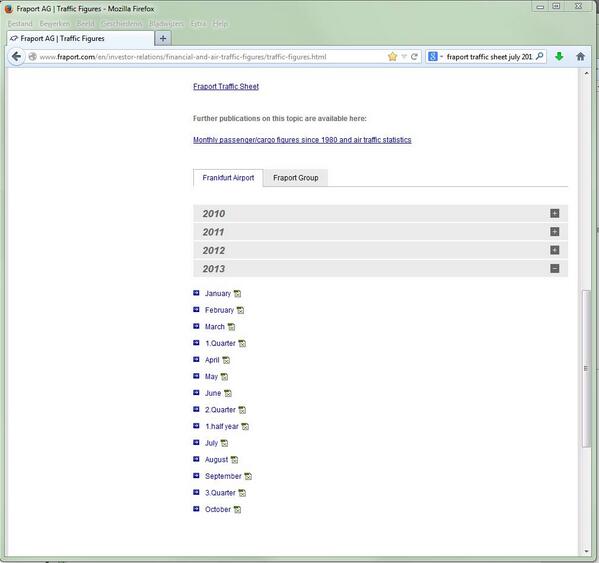Open the 1.half year figures link
This screenshot has width=599, height=563.
tap(222, 427)
